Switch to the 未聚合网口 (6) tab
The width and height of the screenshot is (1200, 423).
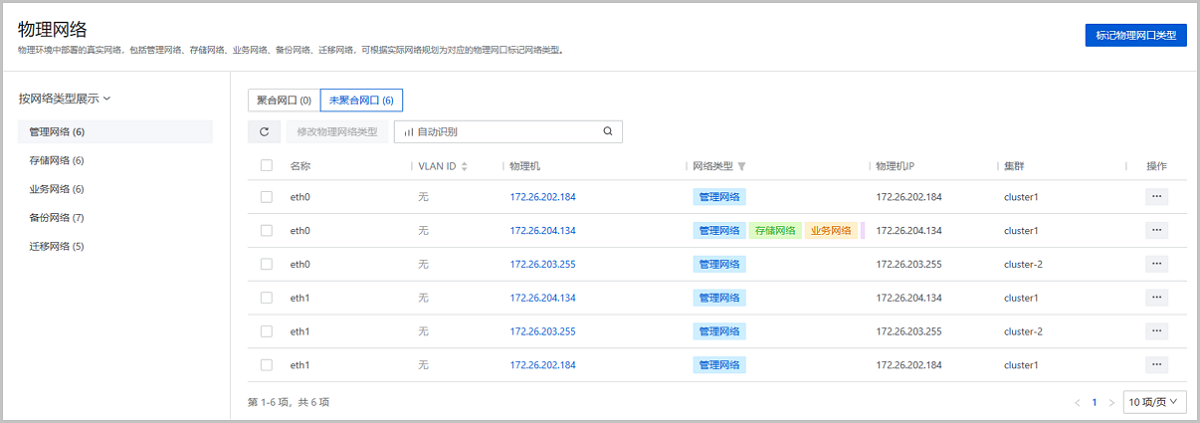pyautogui.click(x=361, y=100)
